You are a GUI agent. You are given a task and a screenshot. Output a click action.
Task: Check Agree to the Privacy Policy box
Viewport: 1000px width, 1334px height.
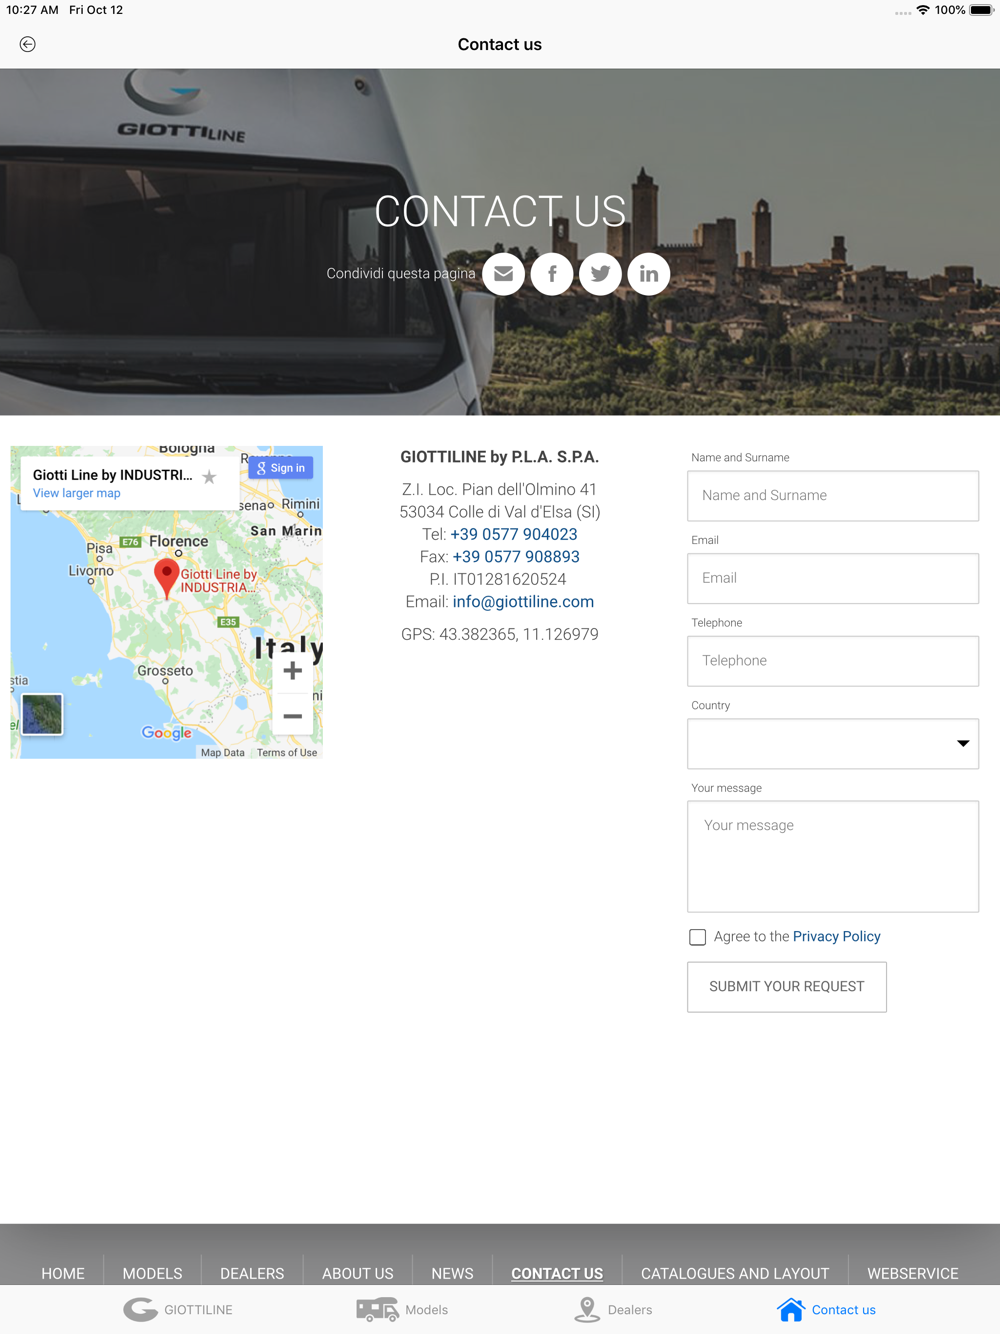tap(698, 937)
